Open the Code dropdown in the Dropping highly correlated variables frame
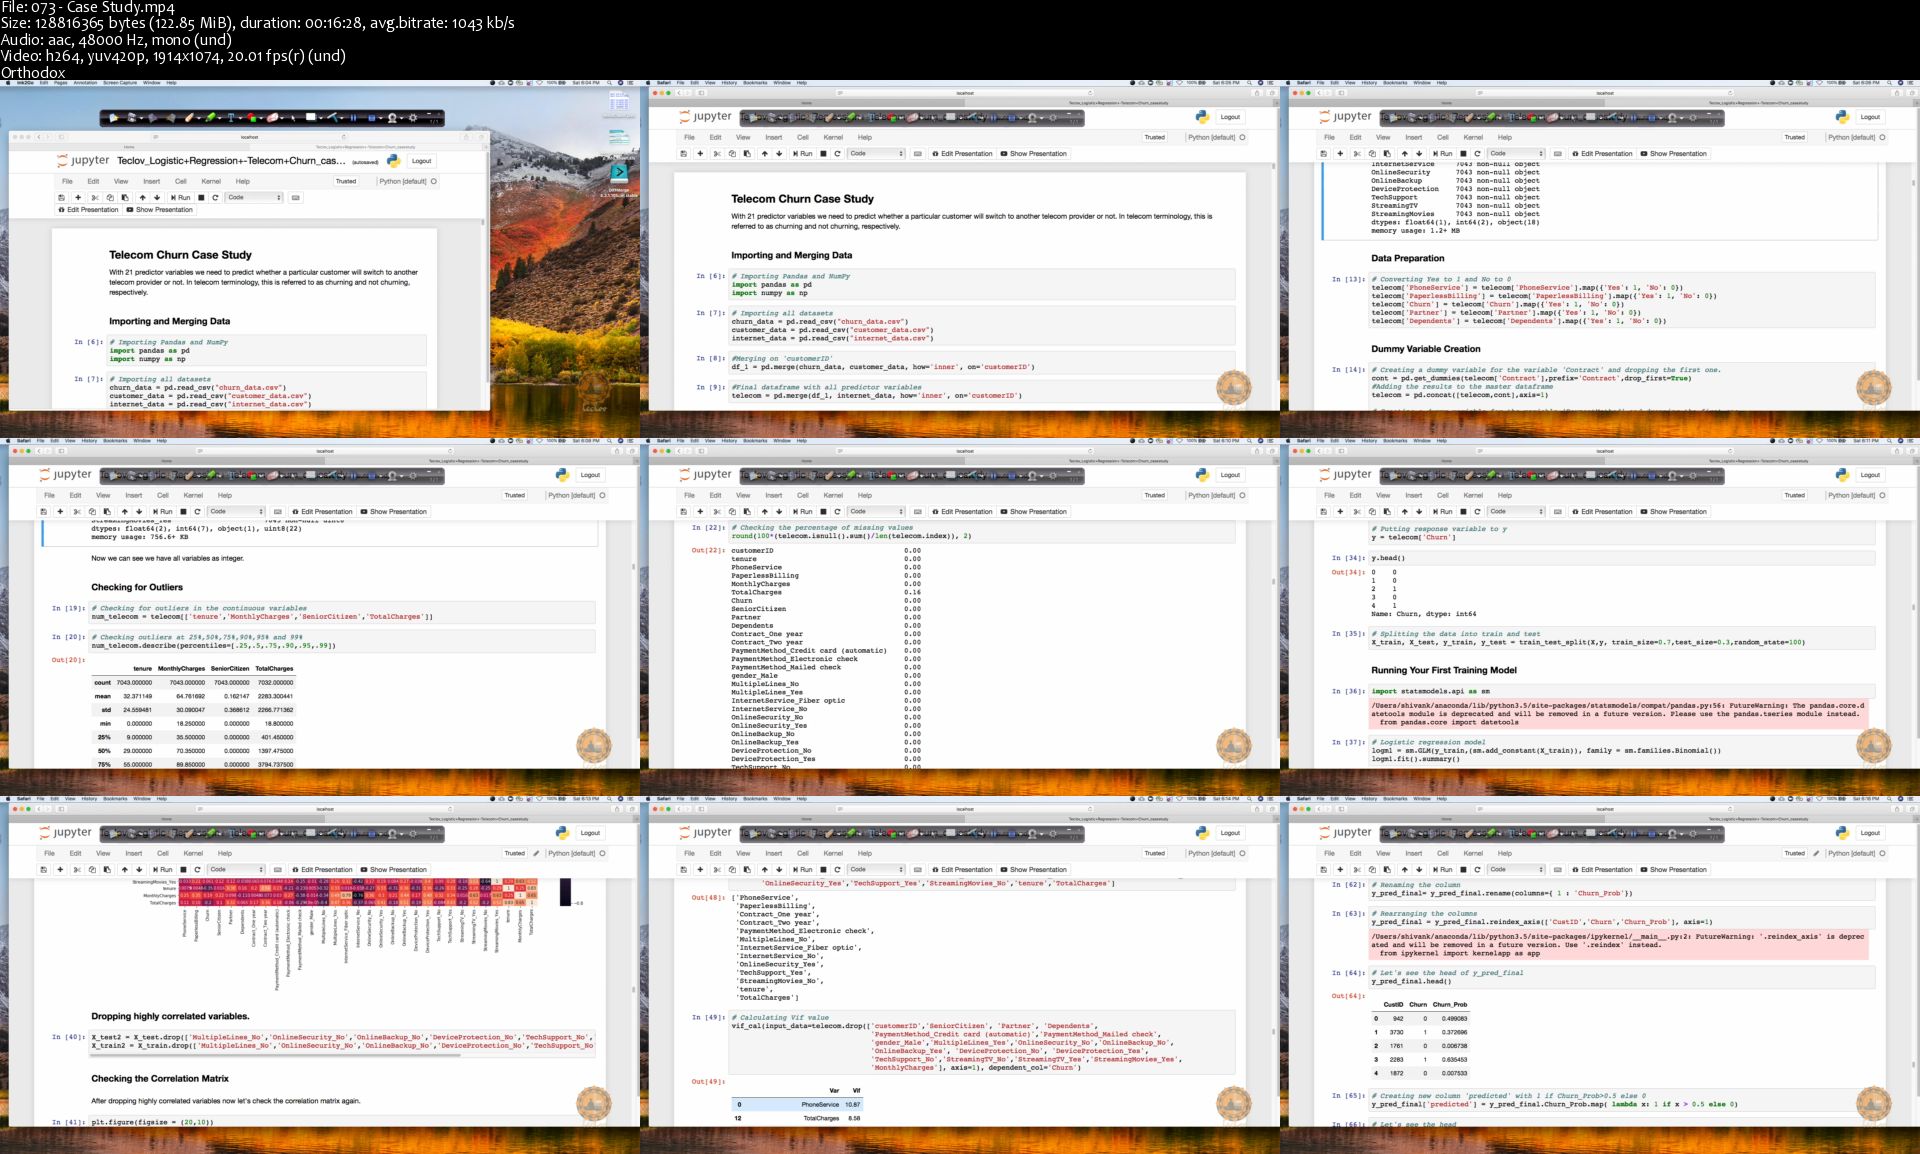The height and width of the screenshot is (1154, 1920). tap(236, 870)
